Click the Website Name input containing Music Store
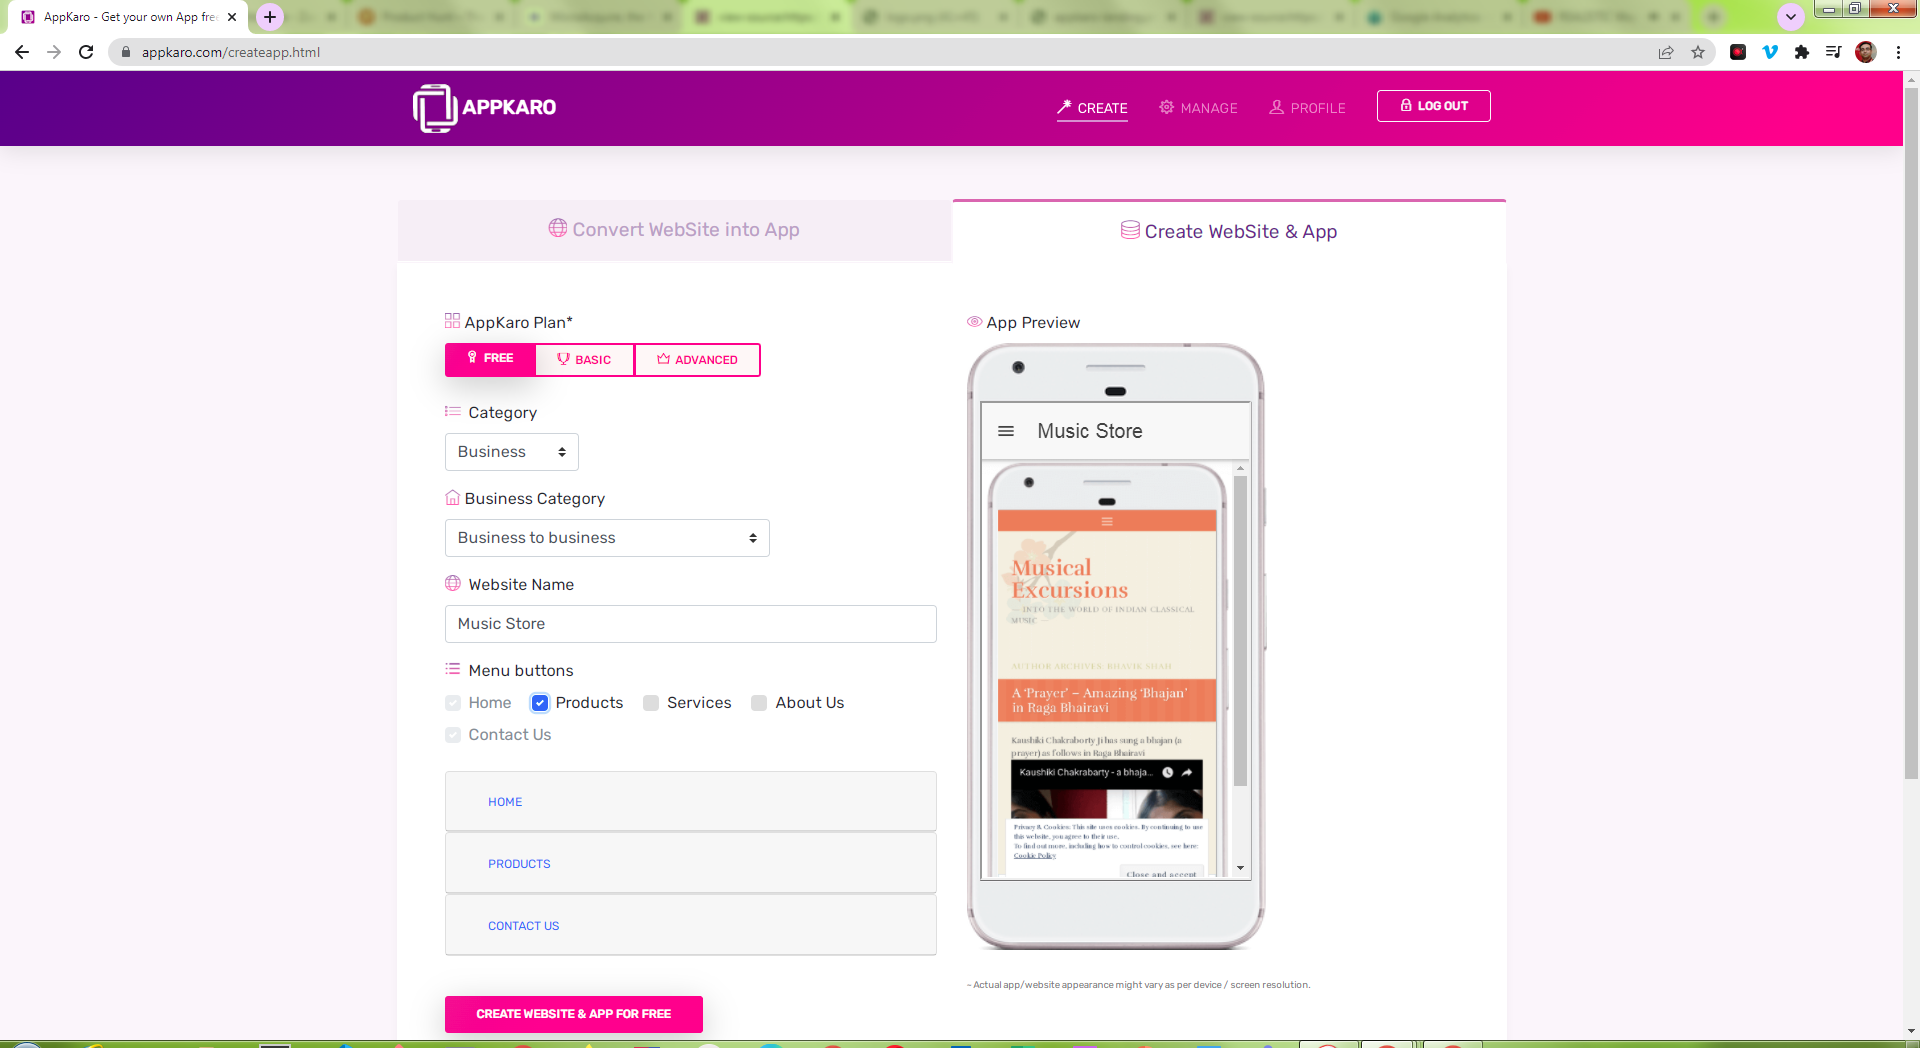 click(690, 623)
